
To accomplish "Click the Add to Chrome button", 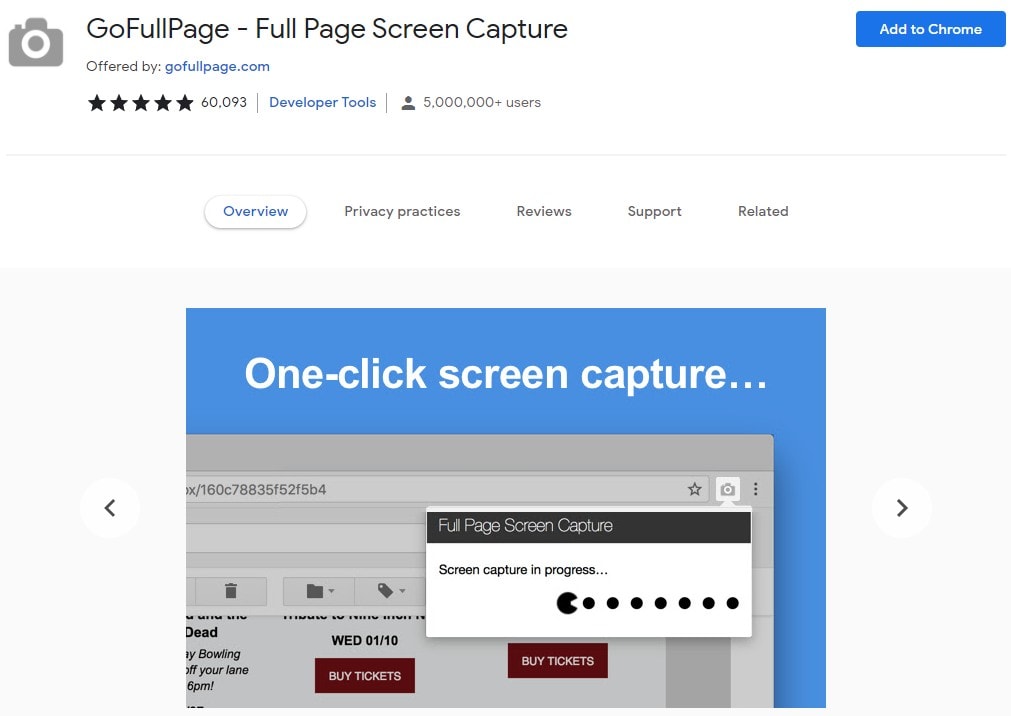I will click(x=930, y=29).
